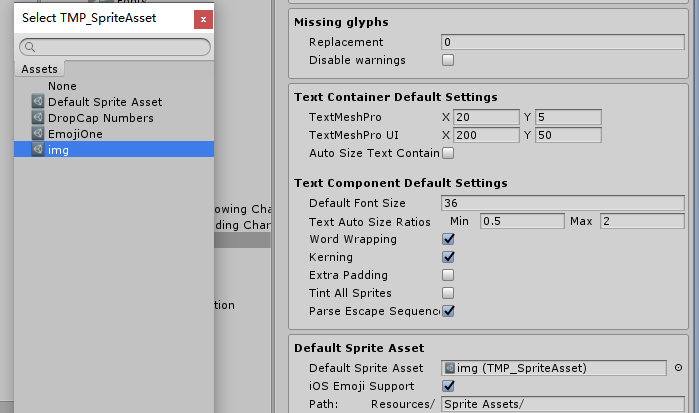Toggle the Kerning checkbox
This screenshot has height=413, width=699.
click(x=448, y=257)
